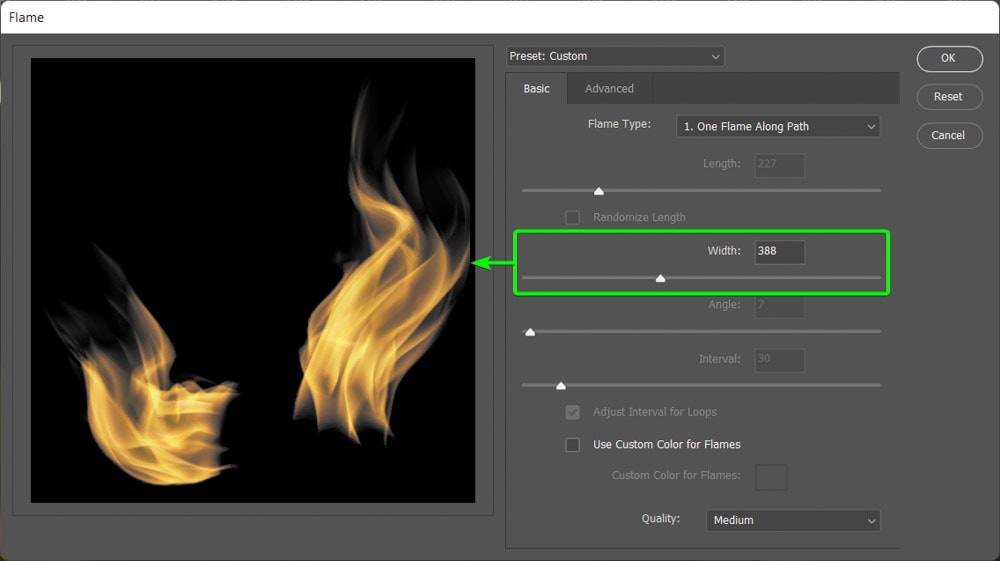Click the Length slider handle
The height and width of the screenshot is (561, 1000).
click(599, 191)
